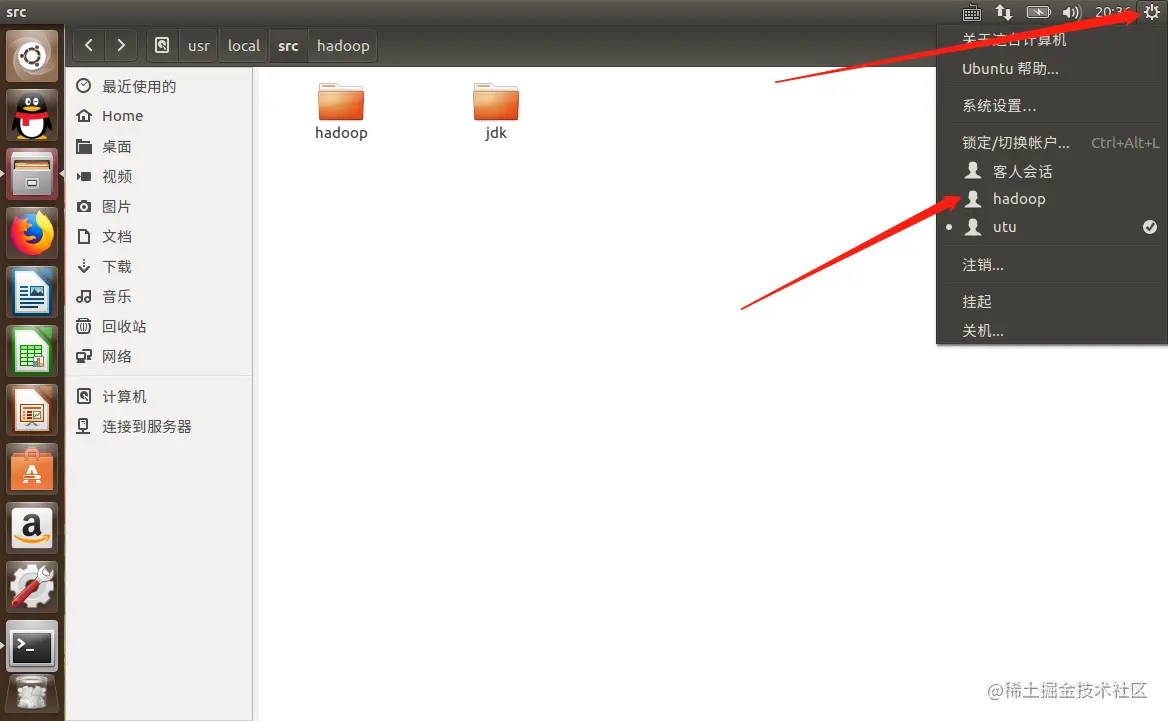This screenshot has width=1168, height=721.
Task: Open the sound volume indicator
Action: [x=1071, y=12]
